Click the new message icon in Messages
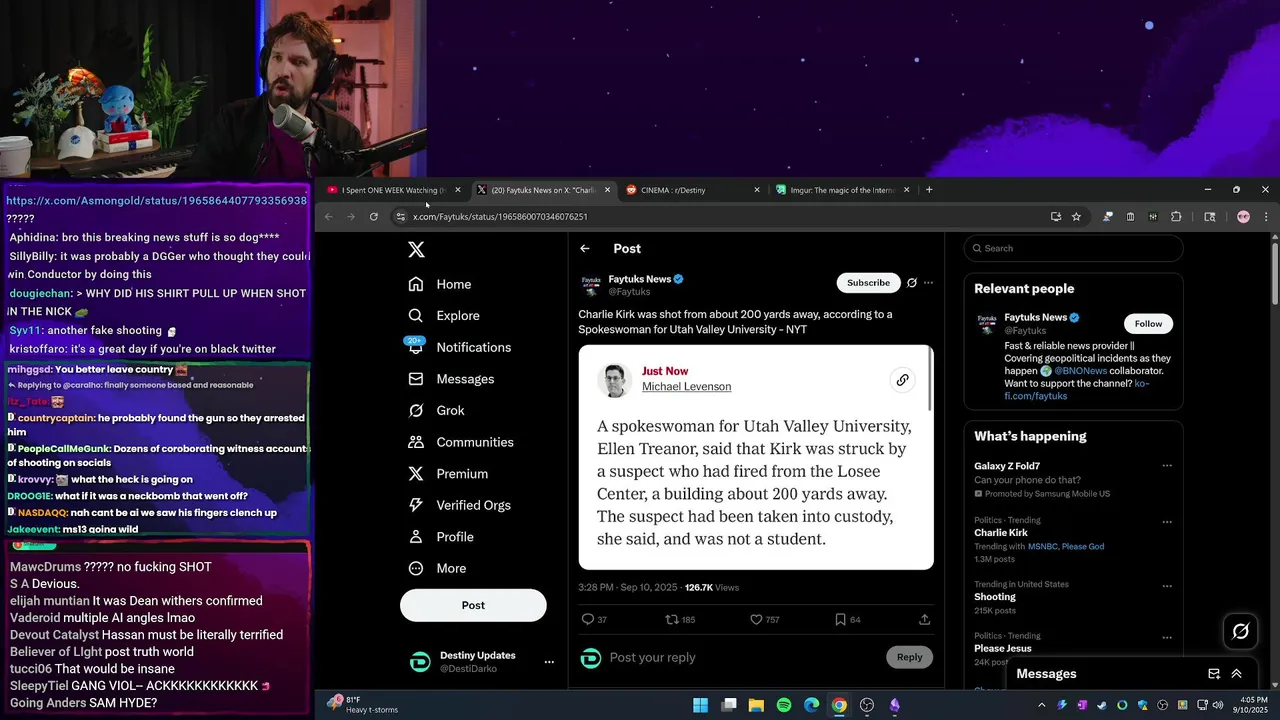This screenshot has height=720, width=1280. point(1214,674)
